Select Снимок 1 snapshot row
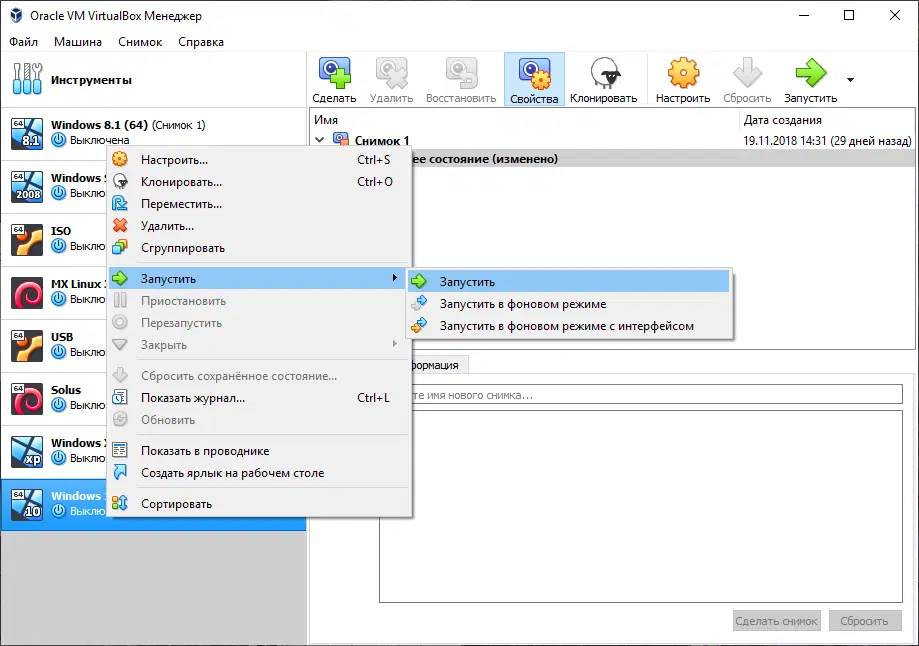919x646 pixels. [612, 141]
